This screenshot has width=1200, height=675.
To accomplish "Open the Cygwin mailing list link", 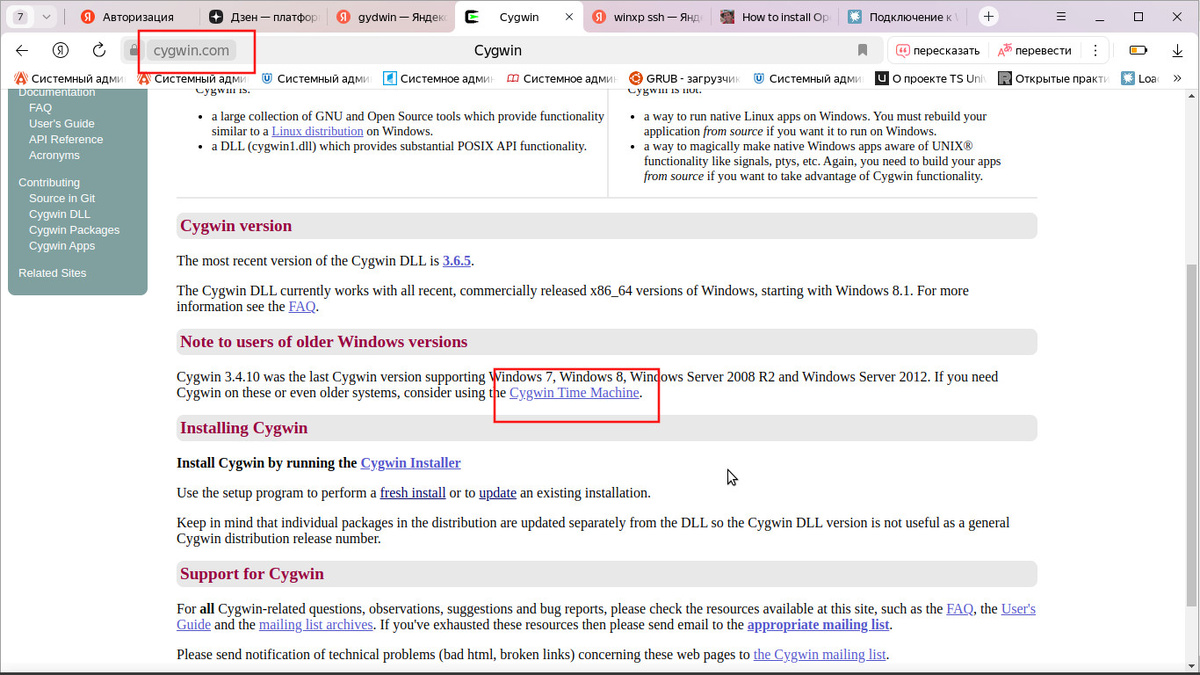I will [820, 655].
